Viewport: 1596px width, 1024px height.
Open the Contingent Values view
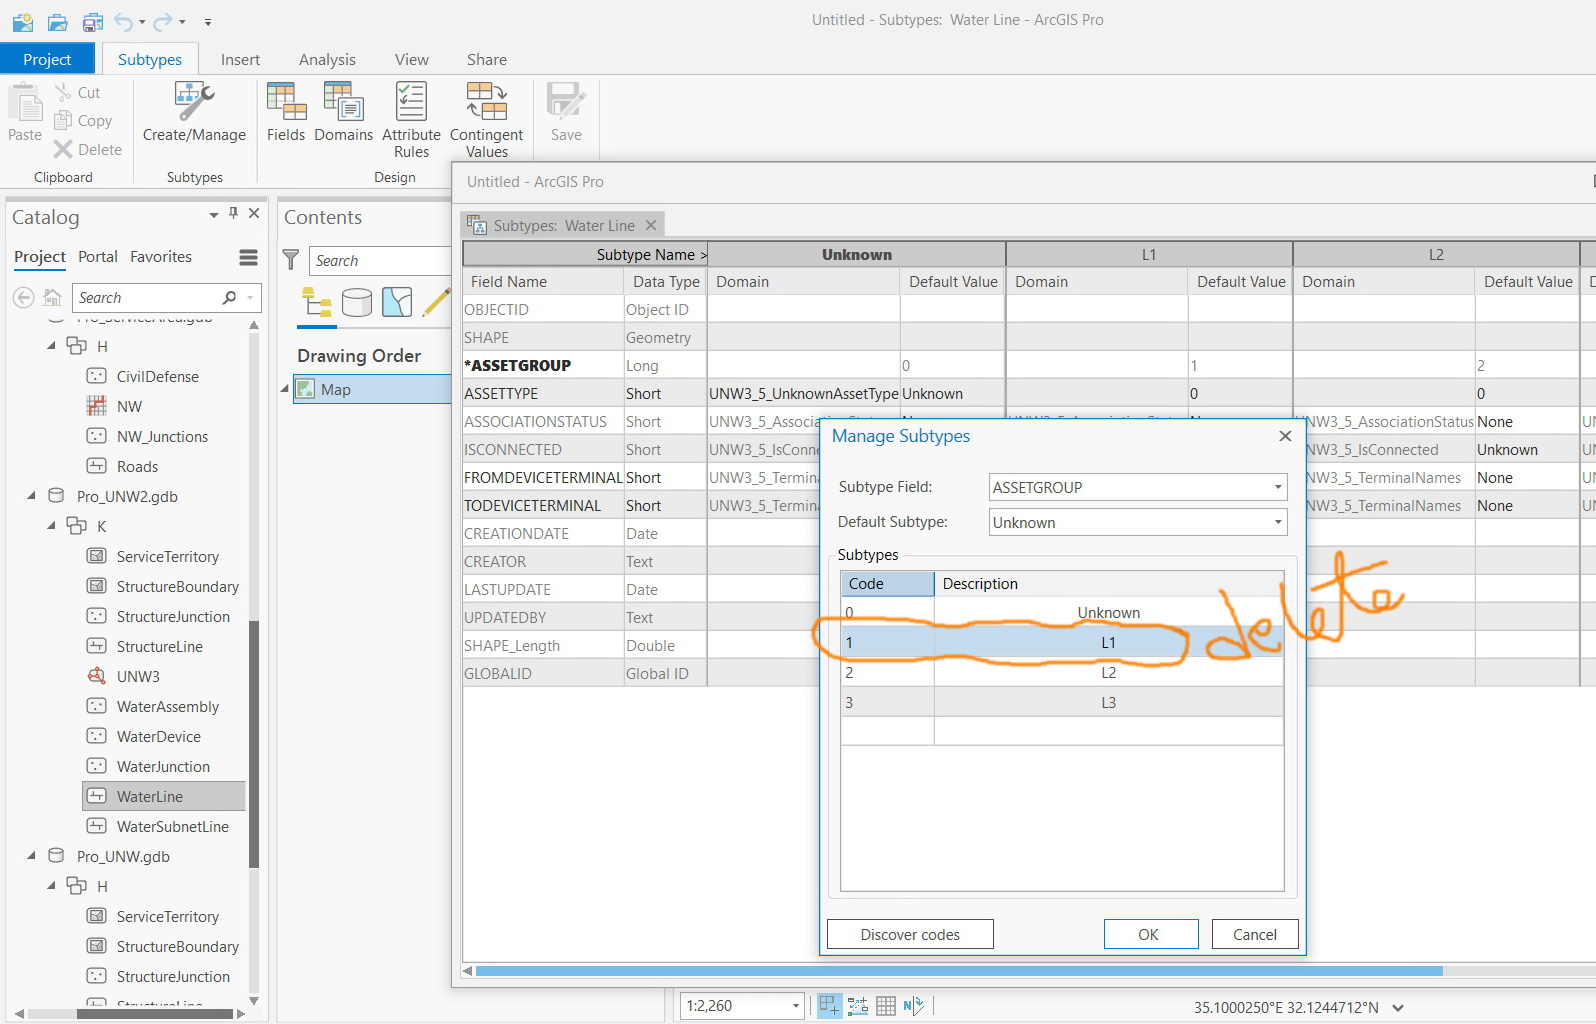click(x=487, y=120)
